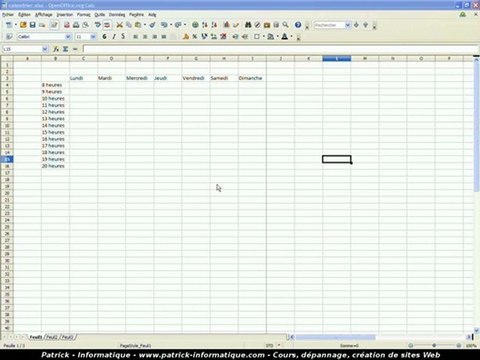This screenshot has height=360, width=480.
Task: Select the cell containing Dimanche
Action: 252,78
